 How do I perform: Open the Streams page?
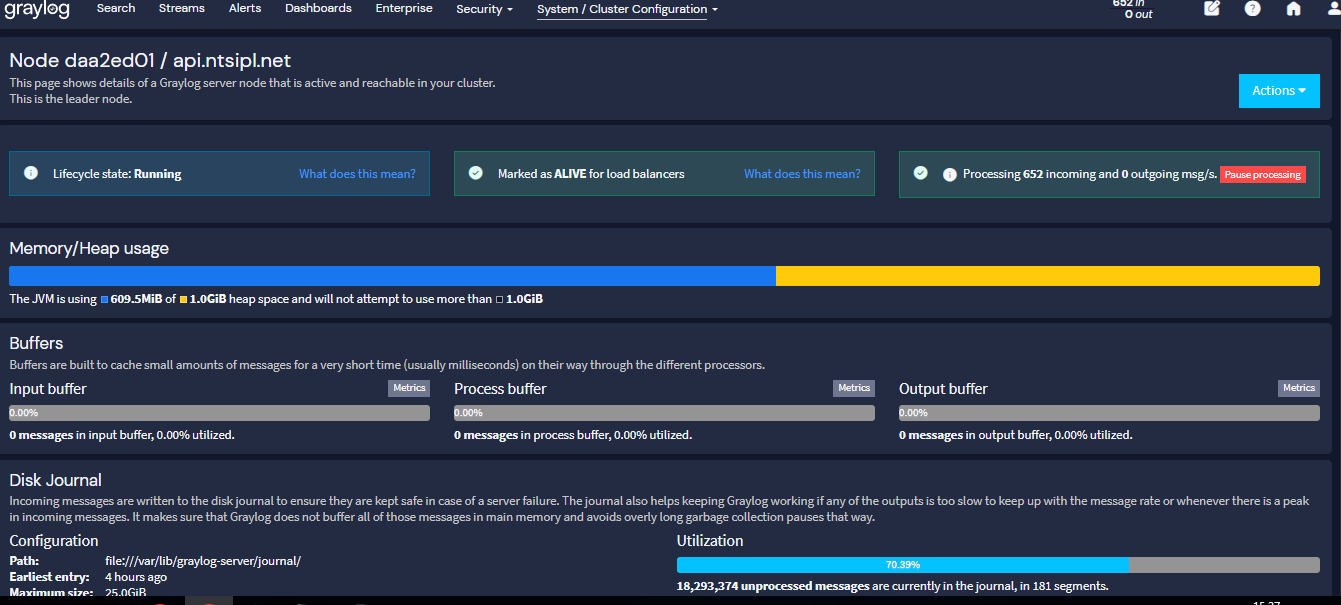[x=182, y=8]
